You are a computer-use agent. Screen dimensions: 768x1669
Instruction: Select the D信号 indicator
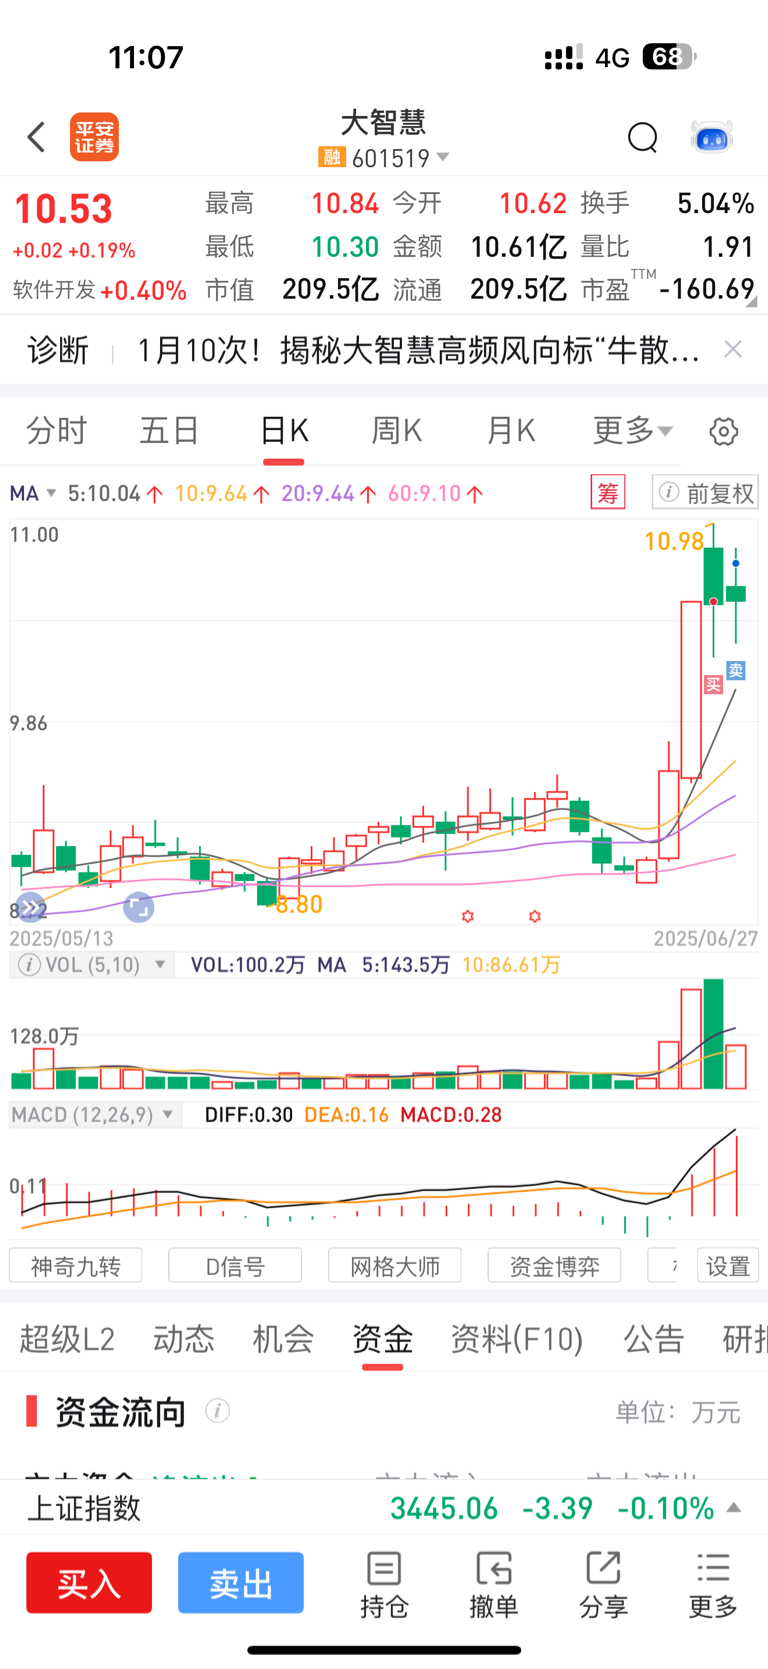pos(235,1266)
